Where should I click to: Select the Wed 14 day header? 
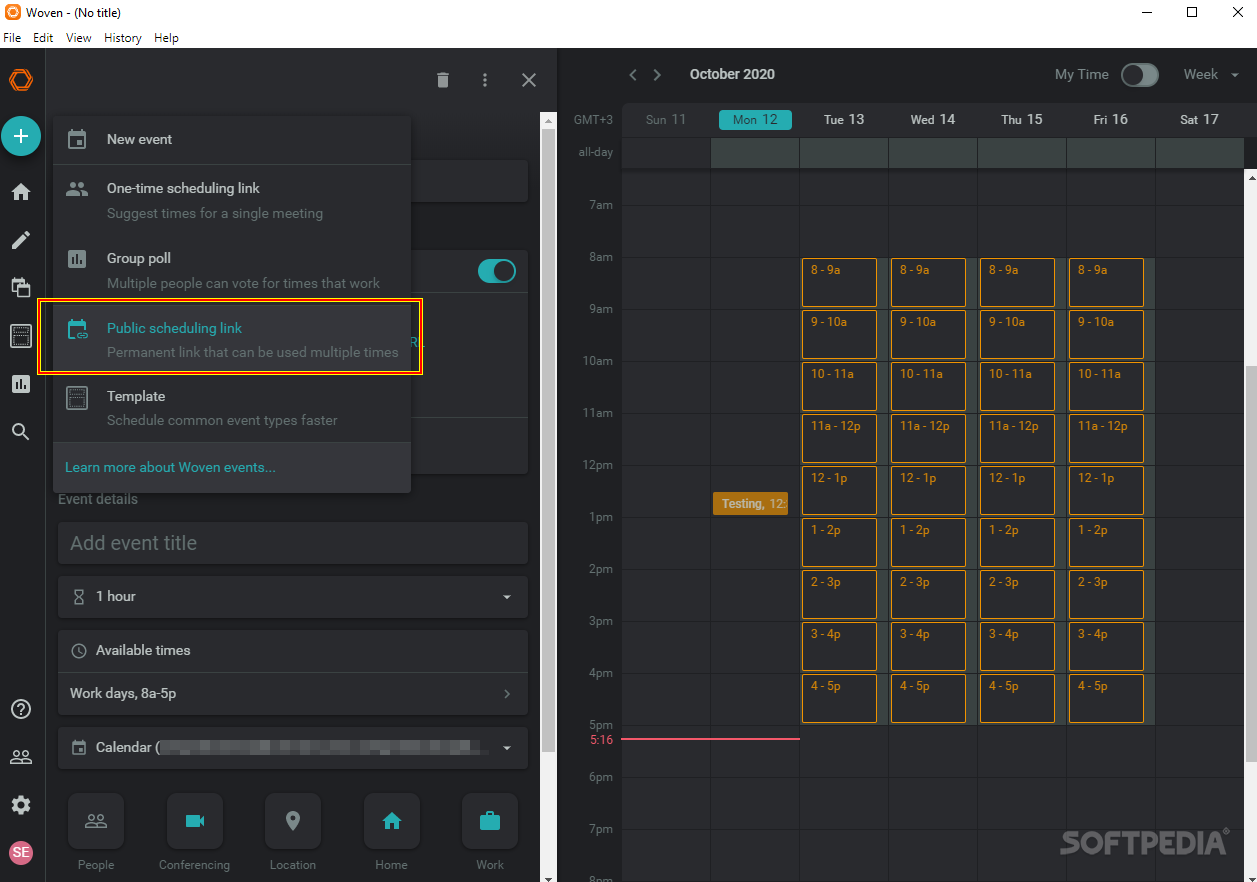pyautogui.click(x=933, y=120)
